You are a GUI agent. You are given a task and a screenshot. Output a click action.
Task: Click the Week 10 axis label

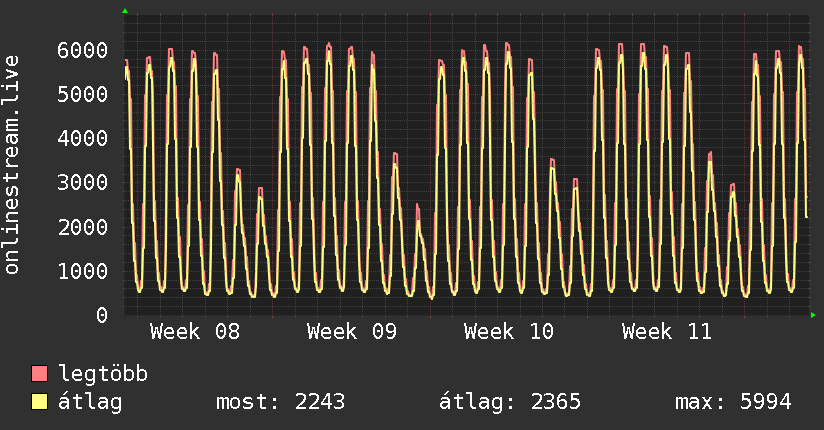509,332
